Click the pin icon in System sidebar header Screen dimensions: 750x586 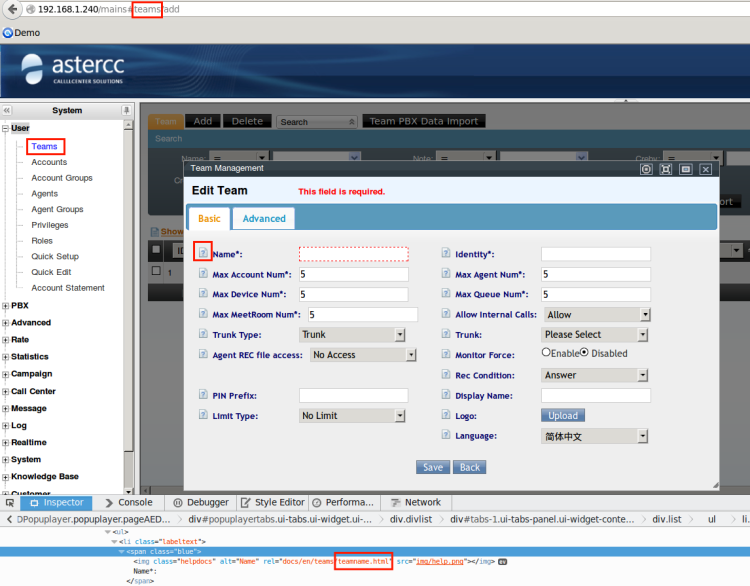[x=126, y=110]
